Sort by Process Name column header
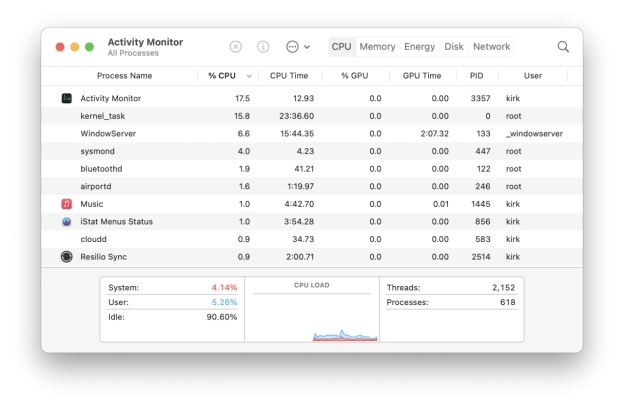Viewport: 624px width, 407px height. pyautogui.click(x=124, y=76)
